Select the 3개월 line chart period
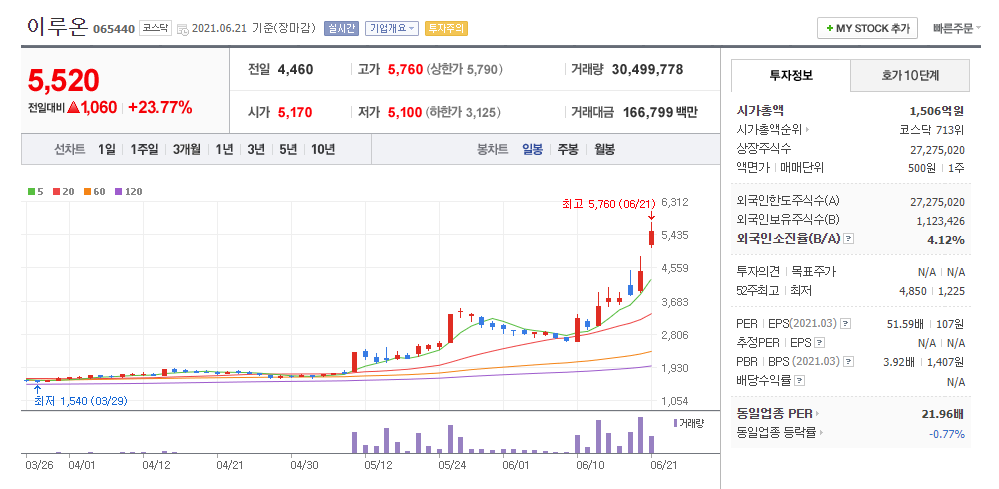999x489 pixels. pyautogui.click(x=187, y=150)
